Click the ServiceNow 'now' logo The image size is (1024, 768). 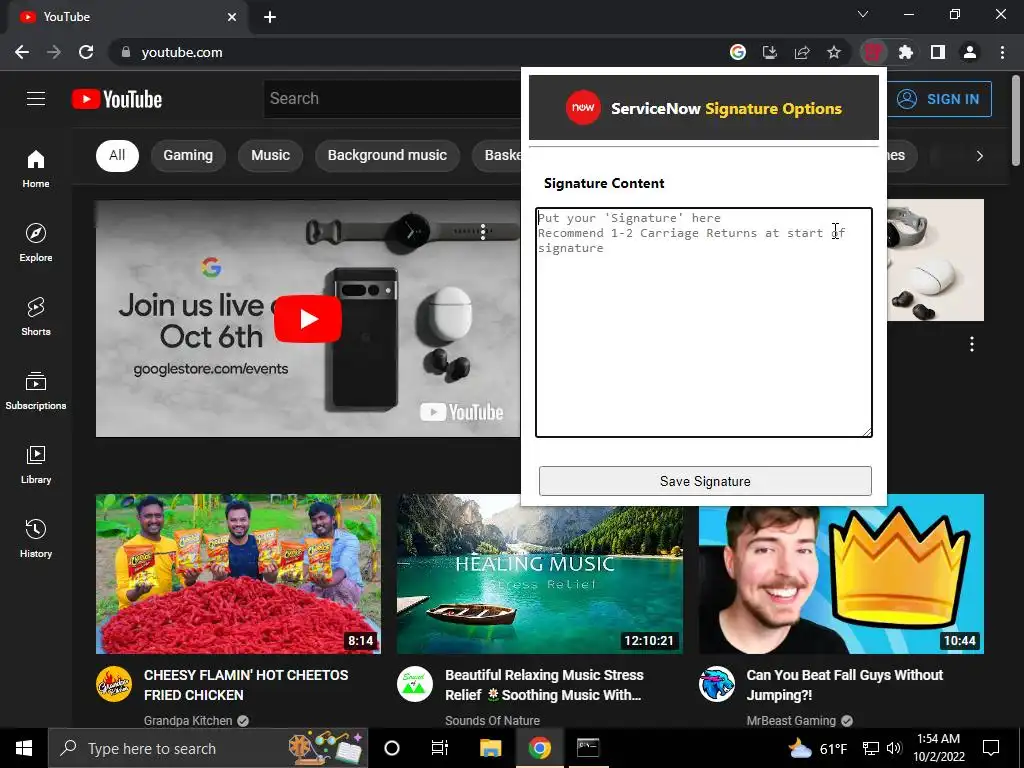pyautogui.click(x=583, y=108)
